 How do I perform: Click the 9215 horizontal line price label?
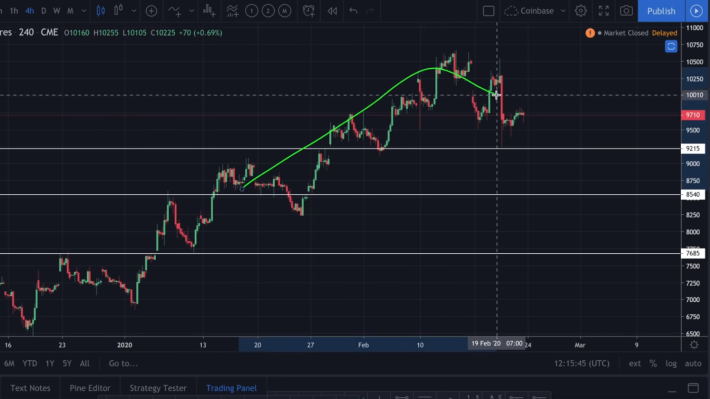tap(693, 149)
